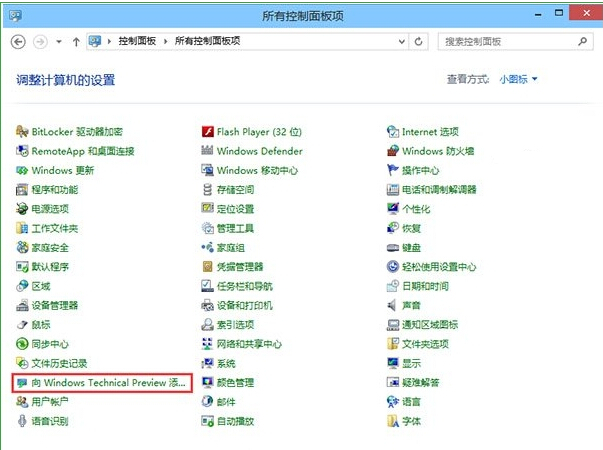Open the 操作中心 flag icon

(393, 170)
